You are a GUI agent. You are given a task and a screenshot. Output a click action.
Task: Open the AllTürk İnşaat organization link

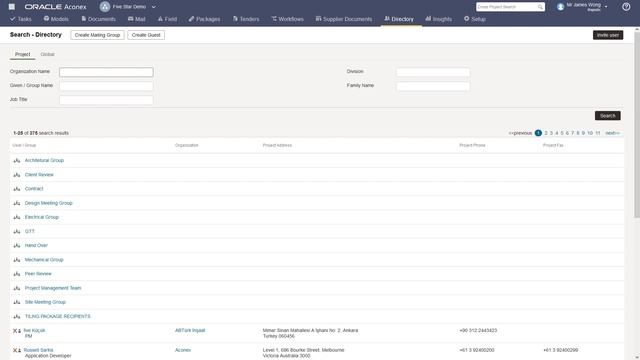[190, 330]
